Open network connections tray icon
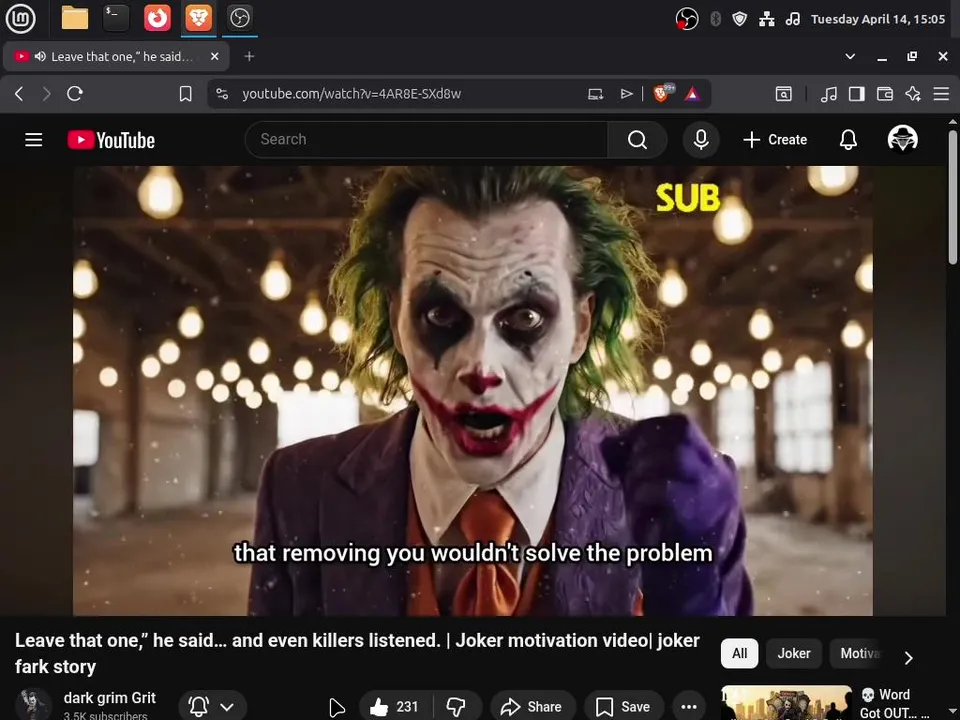 point(767,19)
